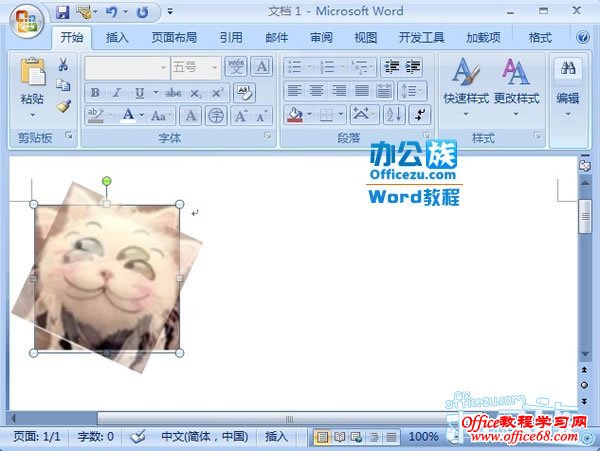Apply phonetic guide (wén) to text
This screenshot has height=451, width=600.
coord(236,67)
